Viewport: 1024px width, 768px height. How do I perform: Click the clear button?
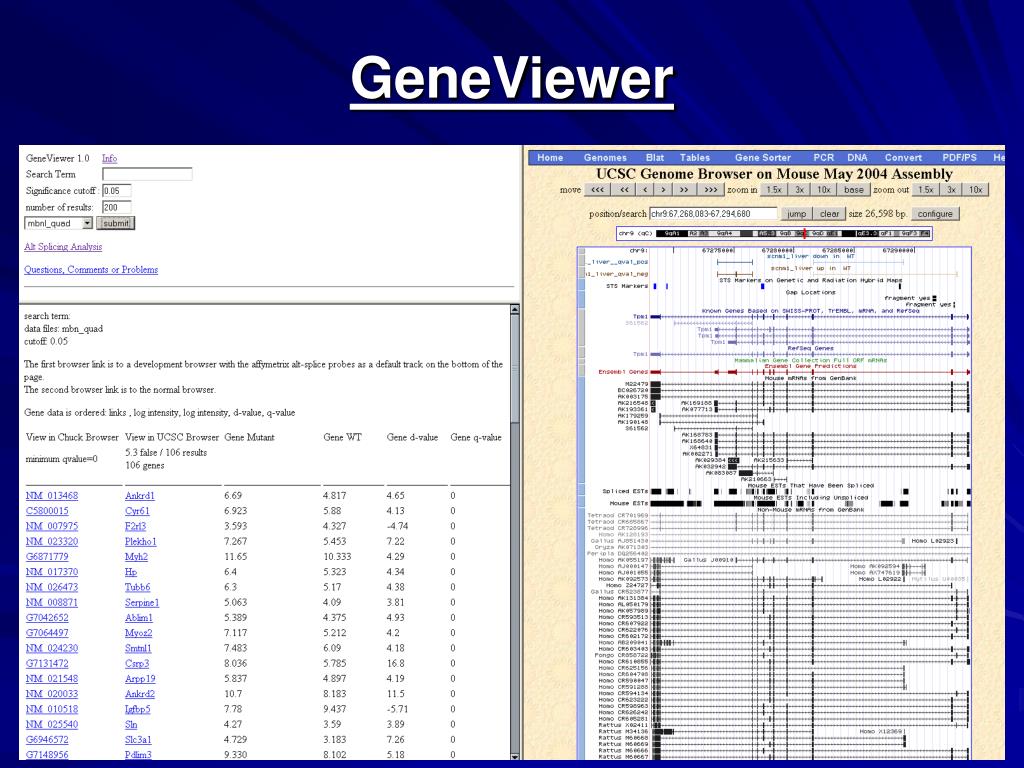[x=829, y=214]
